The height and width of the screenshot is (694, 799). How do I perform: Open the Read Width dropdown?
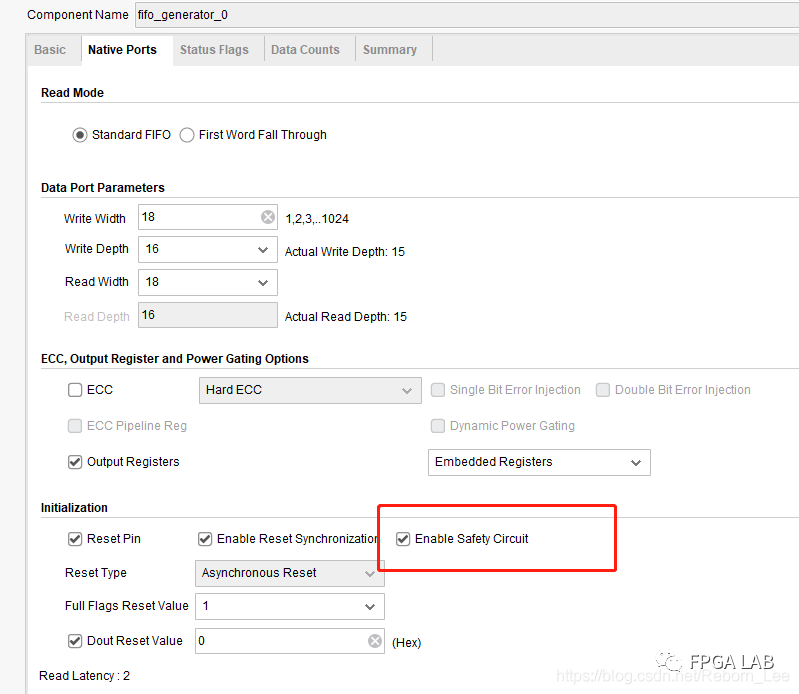(263, 283)
